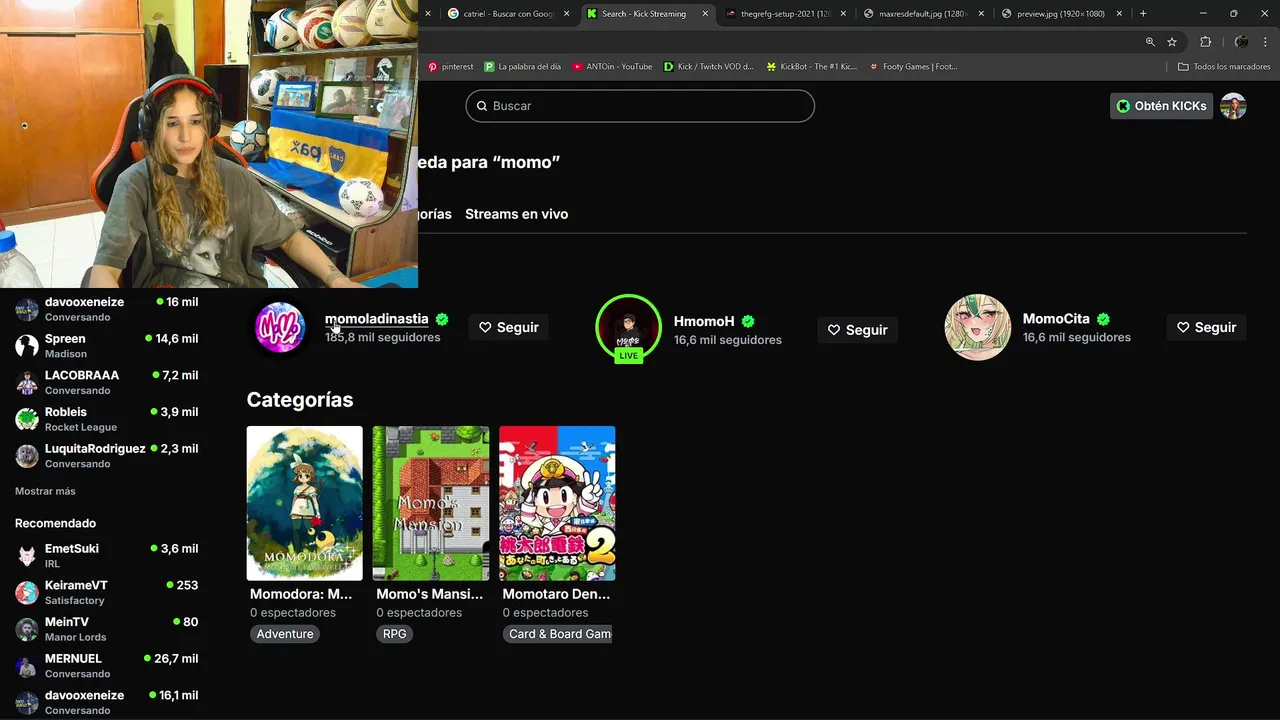
Task: Open Spreen avatar in sidebar
Action: click(x=27, y=346)
